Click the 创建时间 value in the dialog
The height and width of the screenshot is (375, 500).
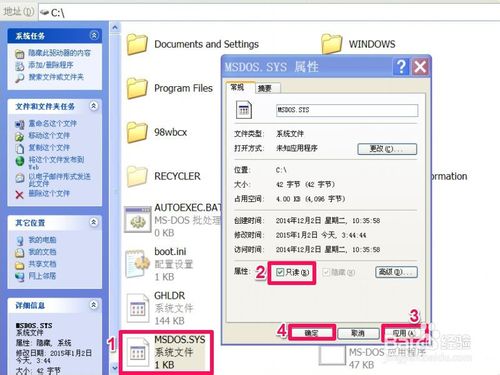pos(328,221)
